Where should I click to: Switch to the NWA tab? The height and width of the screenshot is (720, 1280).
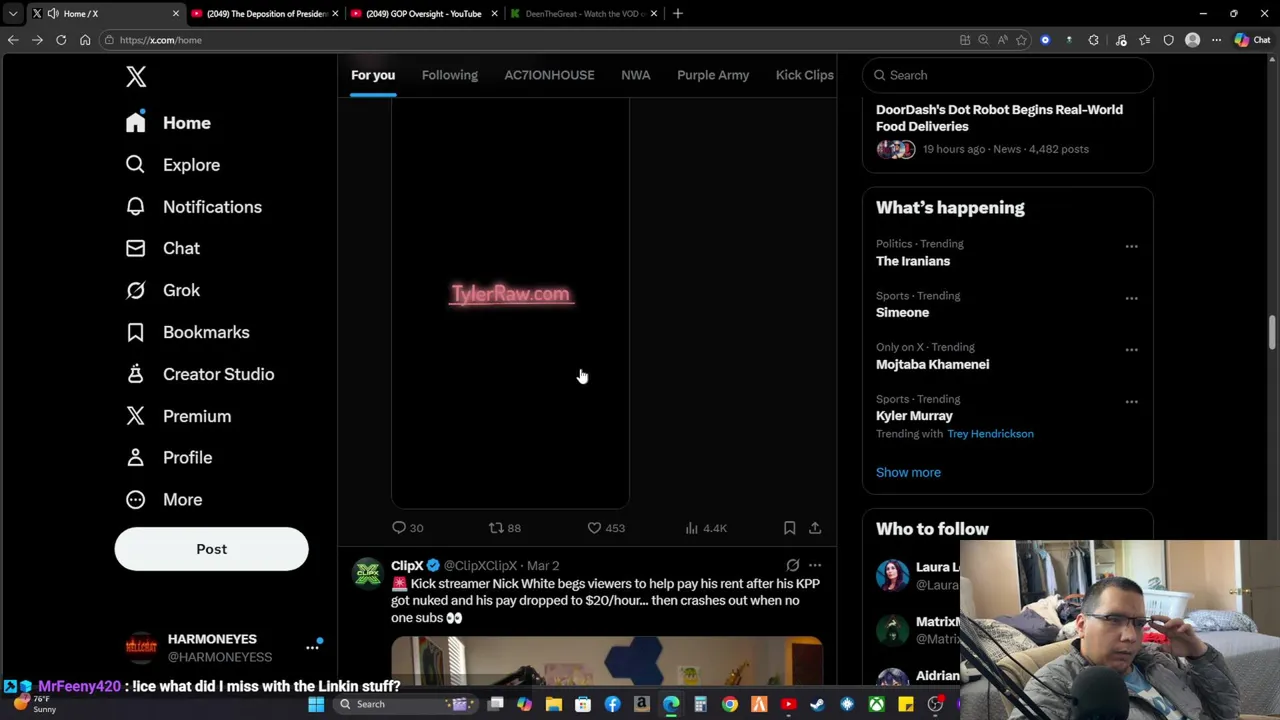coord(635,75)
